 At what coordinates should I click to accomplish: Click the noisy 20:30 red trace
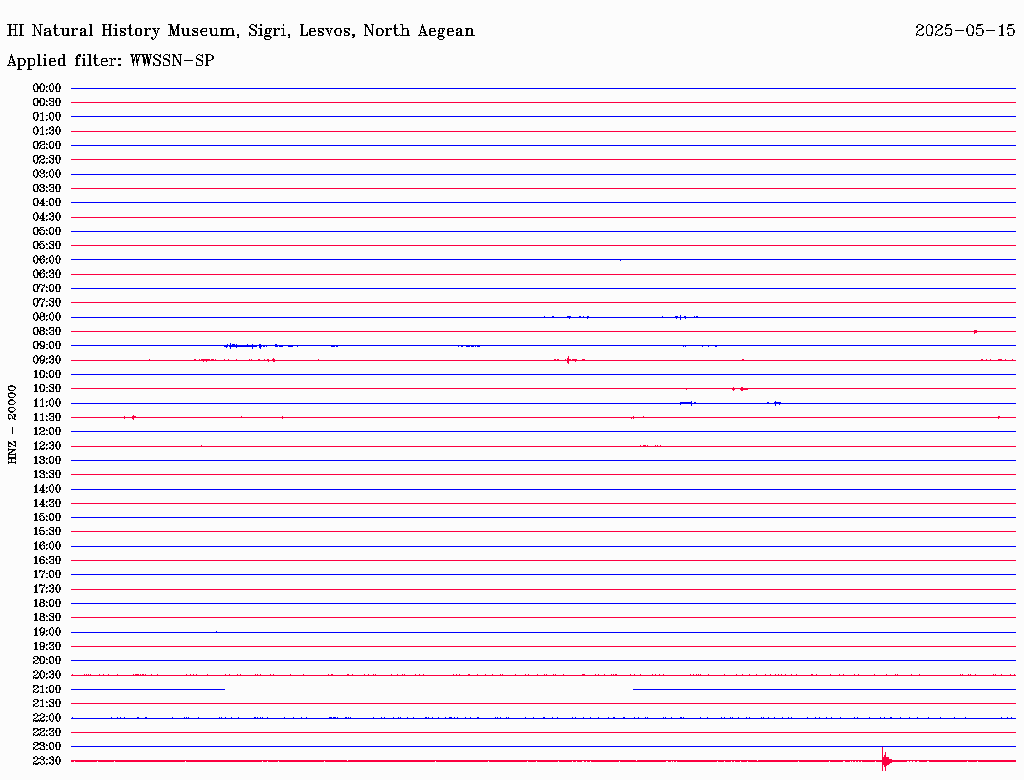point(543,675)
